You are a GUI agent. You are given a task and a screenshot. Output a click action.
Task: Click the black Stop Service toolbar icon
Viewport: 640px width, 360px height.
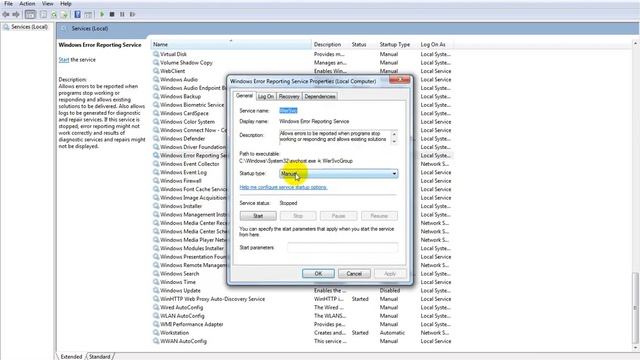112,14
